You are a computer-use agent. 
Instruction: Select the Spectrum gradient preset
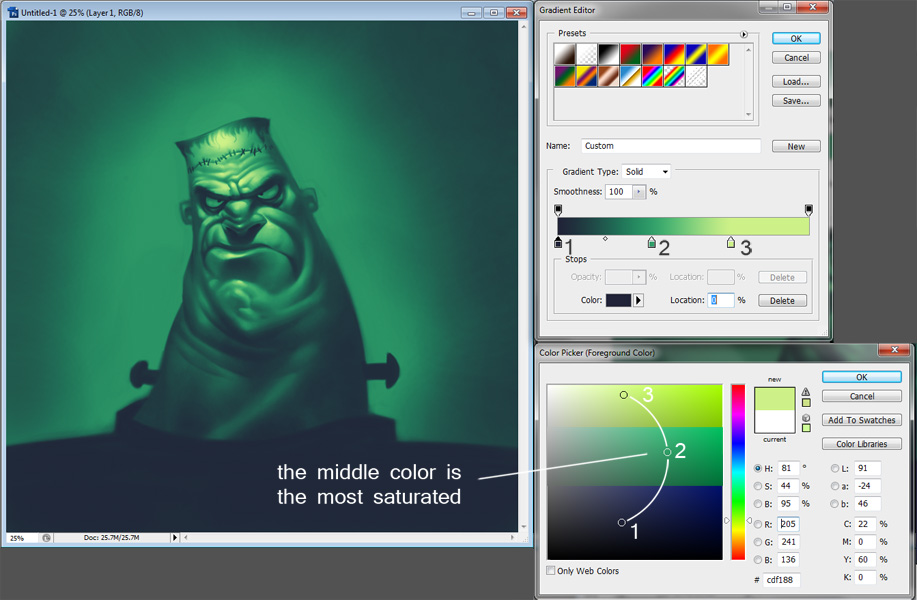click(x=652, y=77)
